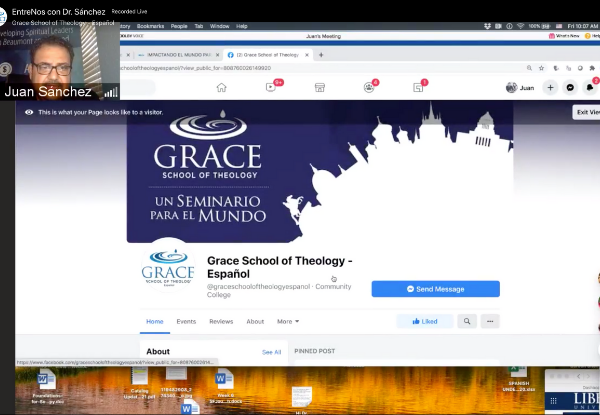Screen dimensions: 600x415
Task: Click the browser address bar URL
Action: coord(196,68)
